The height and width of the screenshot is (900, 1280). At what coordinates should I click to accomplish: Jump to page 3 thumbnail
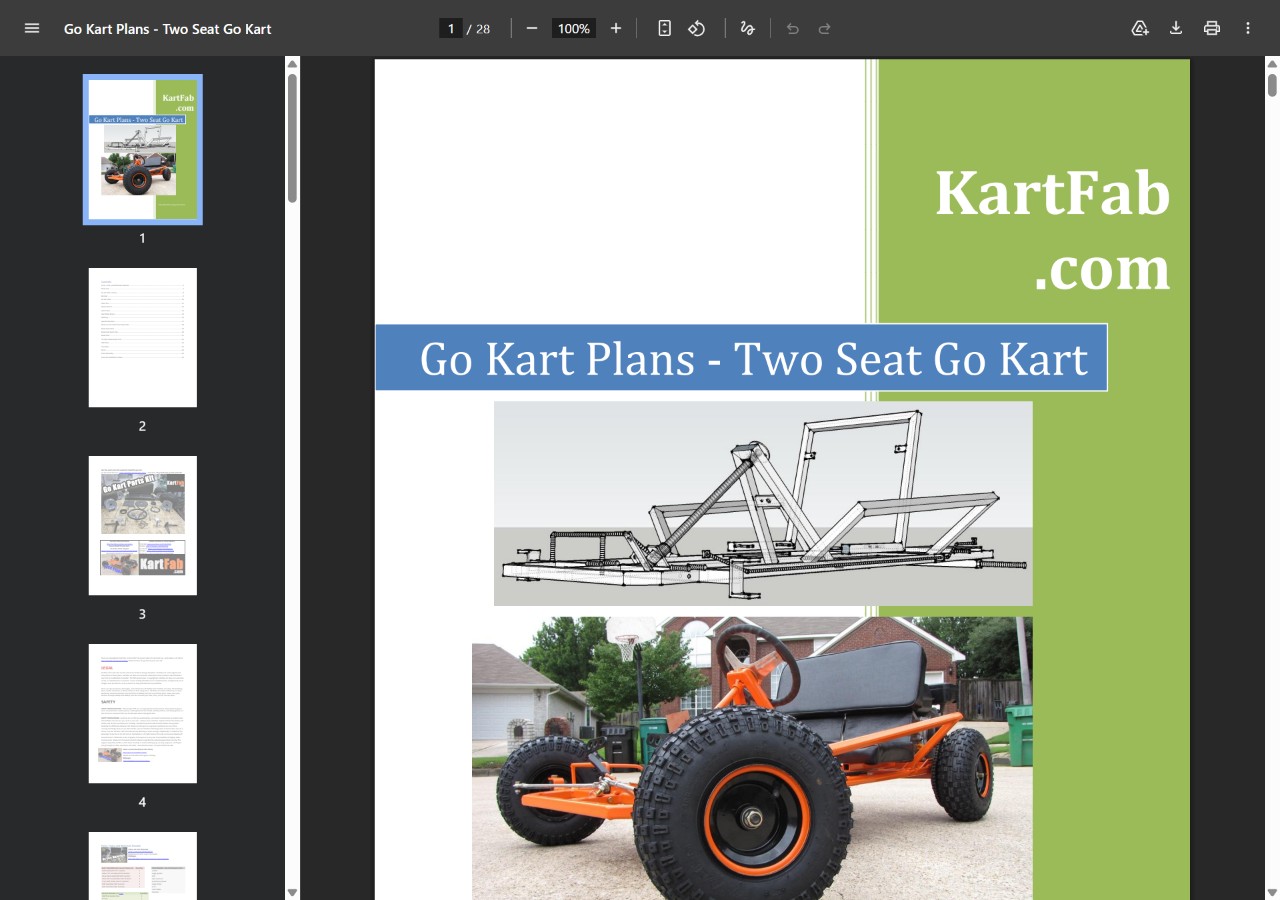tap(143, 525)
